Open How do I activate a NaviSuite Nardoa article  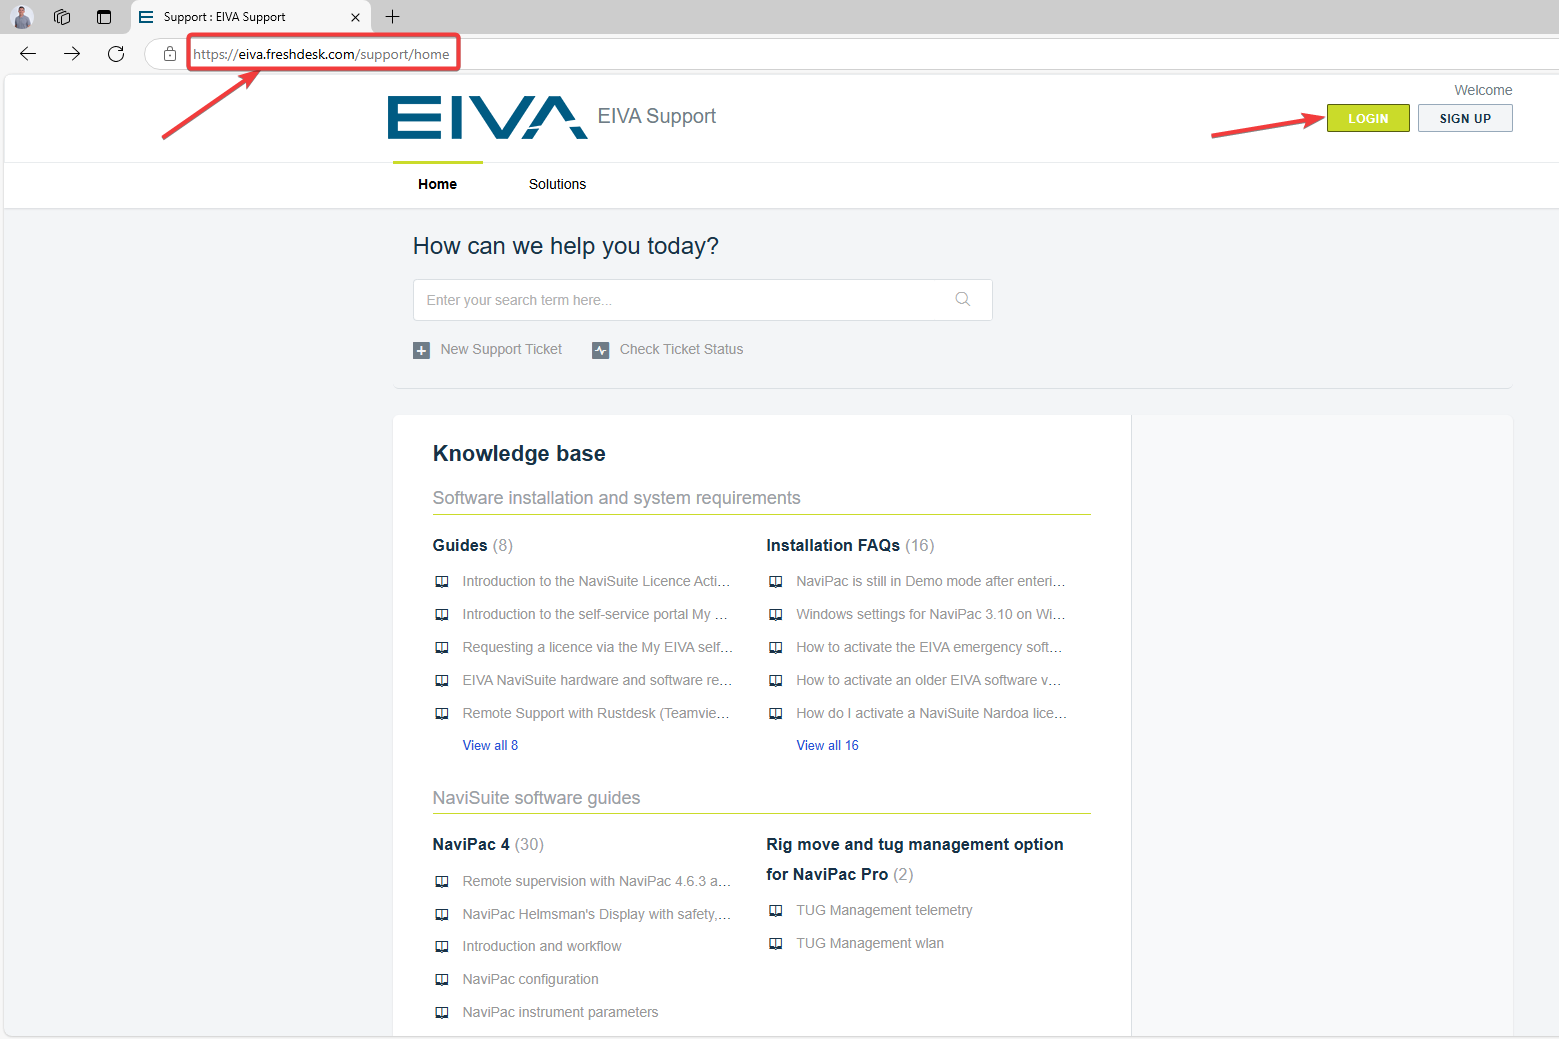[931, 713]
